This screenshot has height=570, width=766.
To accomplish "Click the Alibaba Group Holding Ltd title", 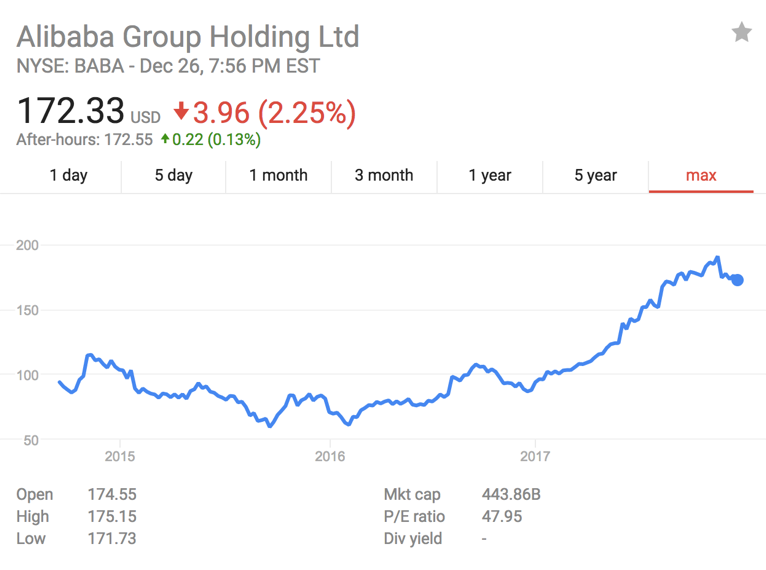I will click(x=188, y=38).
